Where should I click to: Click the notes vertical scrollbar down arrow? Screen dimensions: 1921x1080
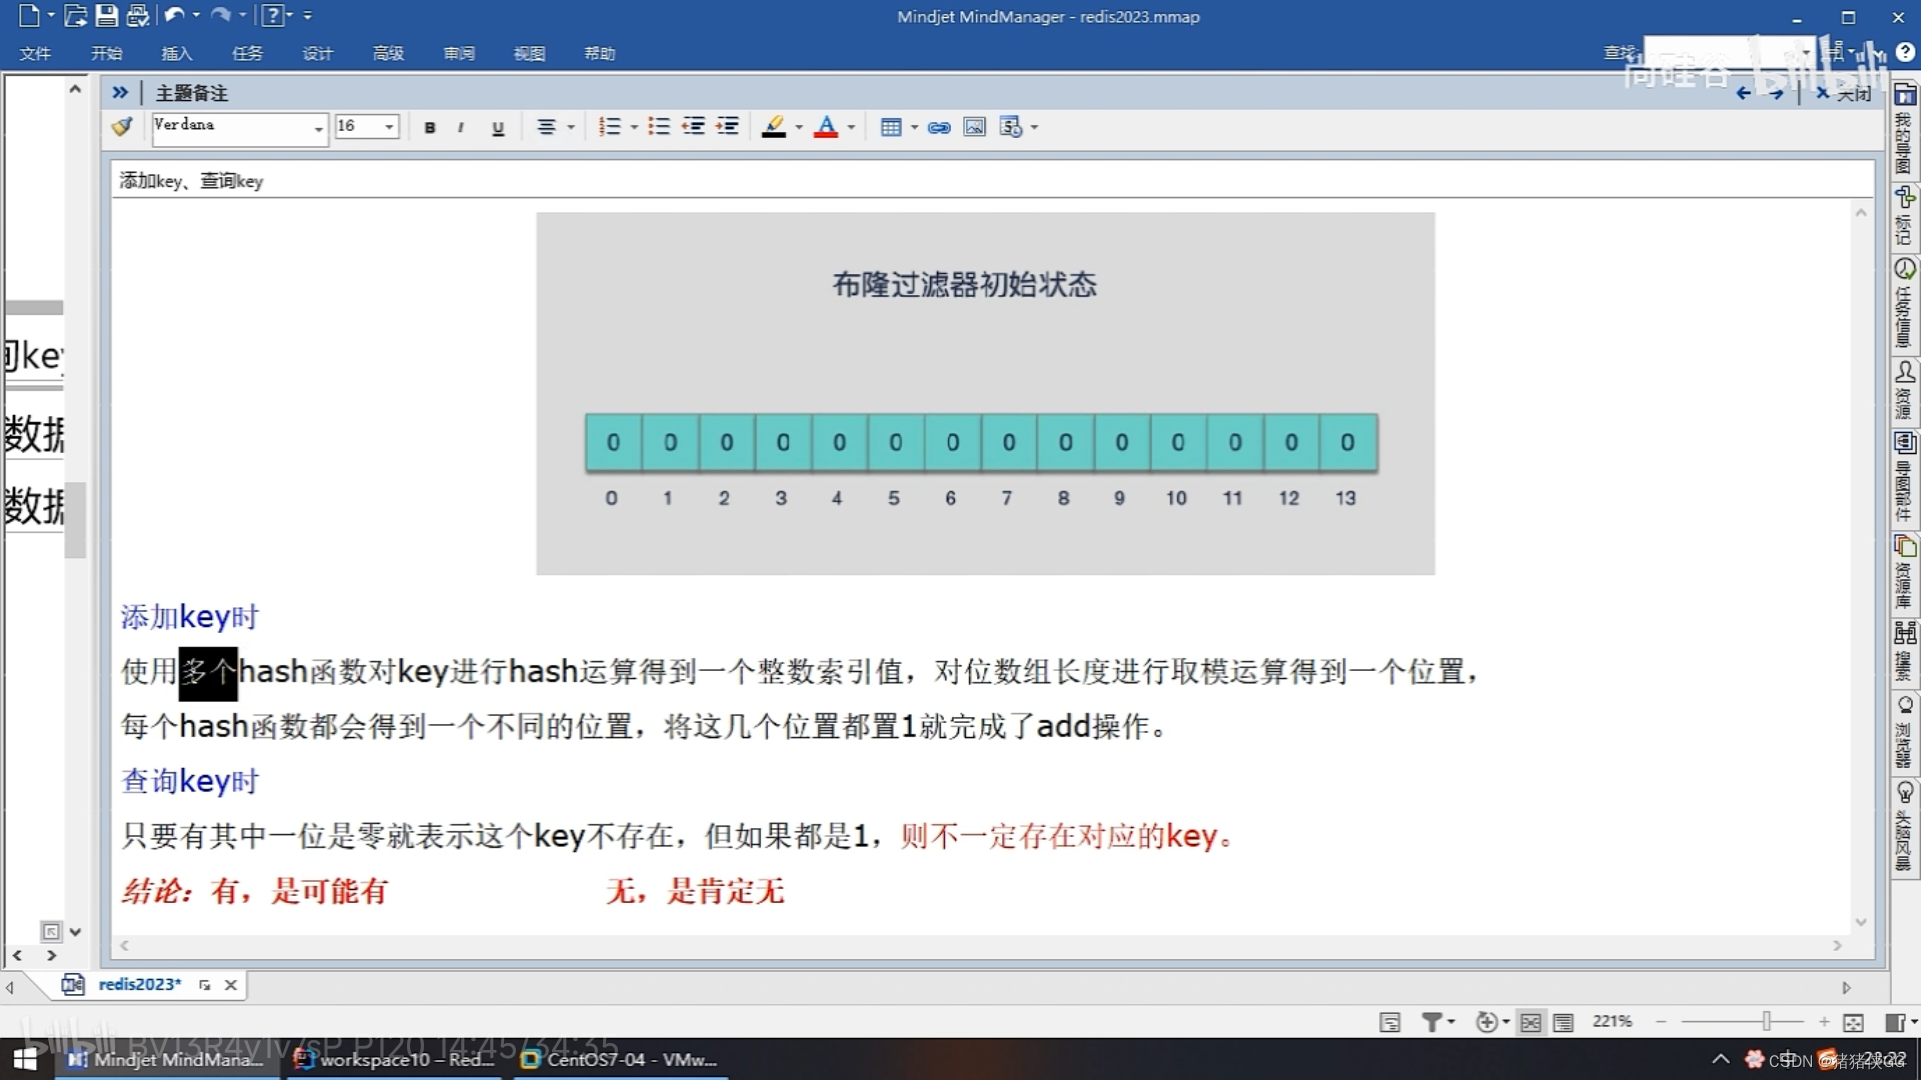[1861, 922]
